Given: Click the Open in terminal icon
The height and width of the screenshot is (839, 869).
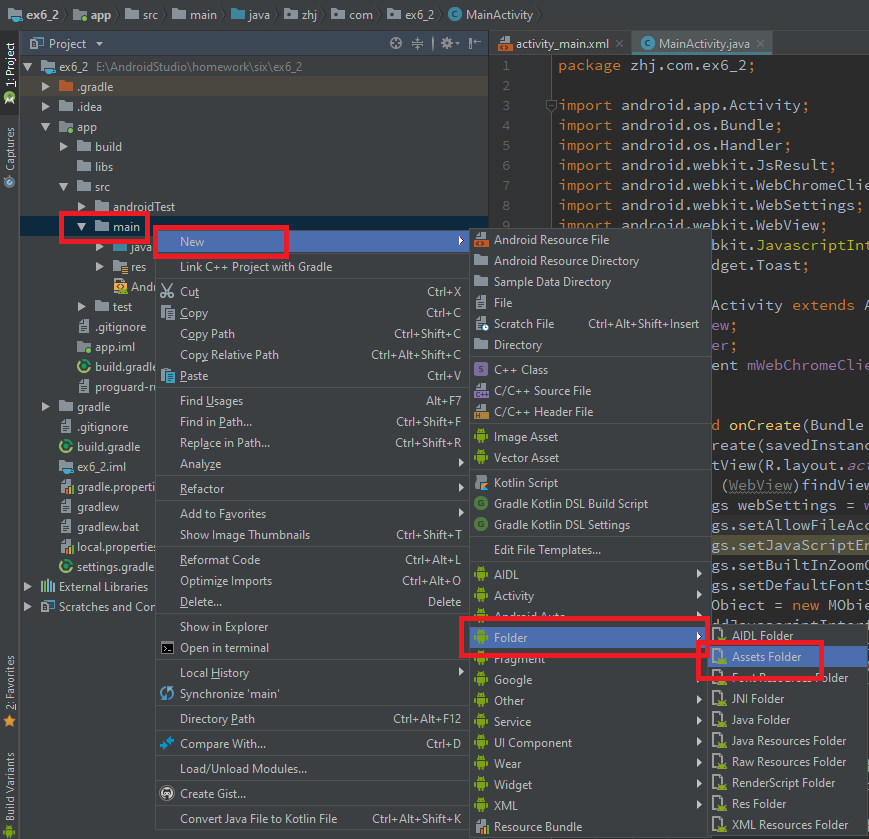Looking at the screenshot, I should 167,648.
